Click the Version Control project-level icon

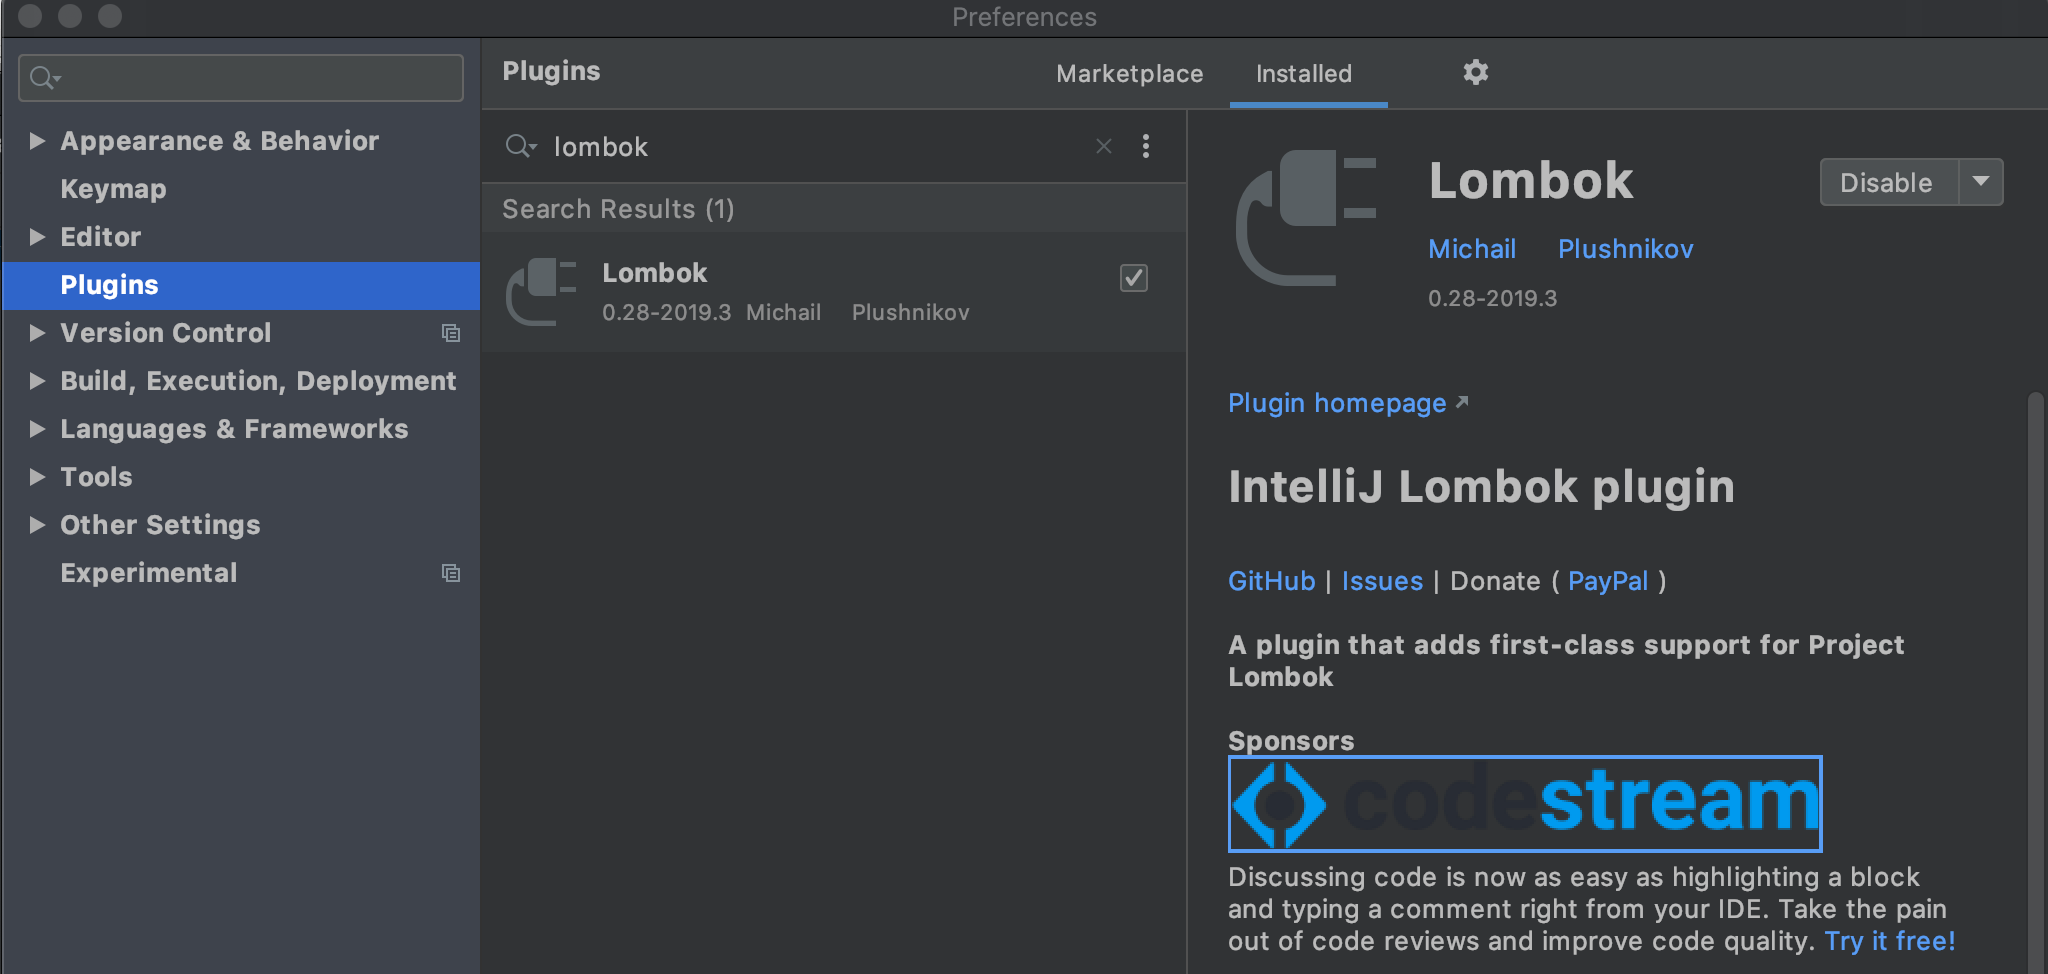click(451, 333)
